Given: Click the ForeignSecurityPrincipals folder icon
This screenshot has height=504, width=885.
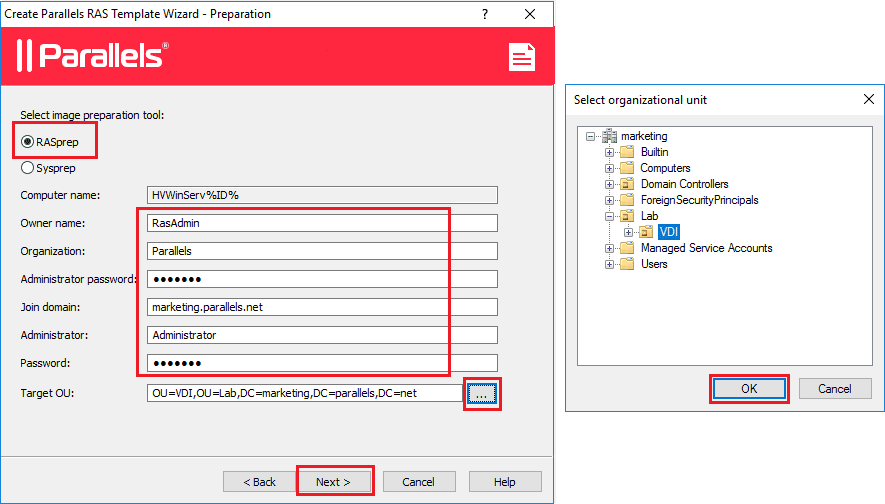Looking at the screenshot, I should click(627, 200).
